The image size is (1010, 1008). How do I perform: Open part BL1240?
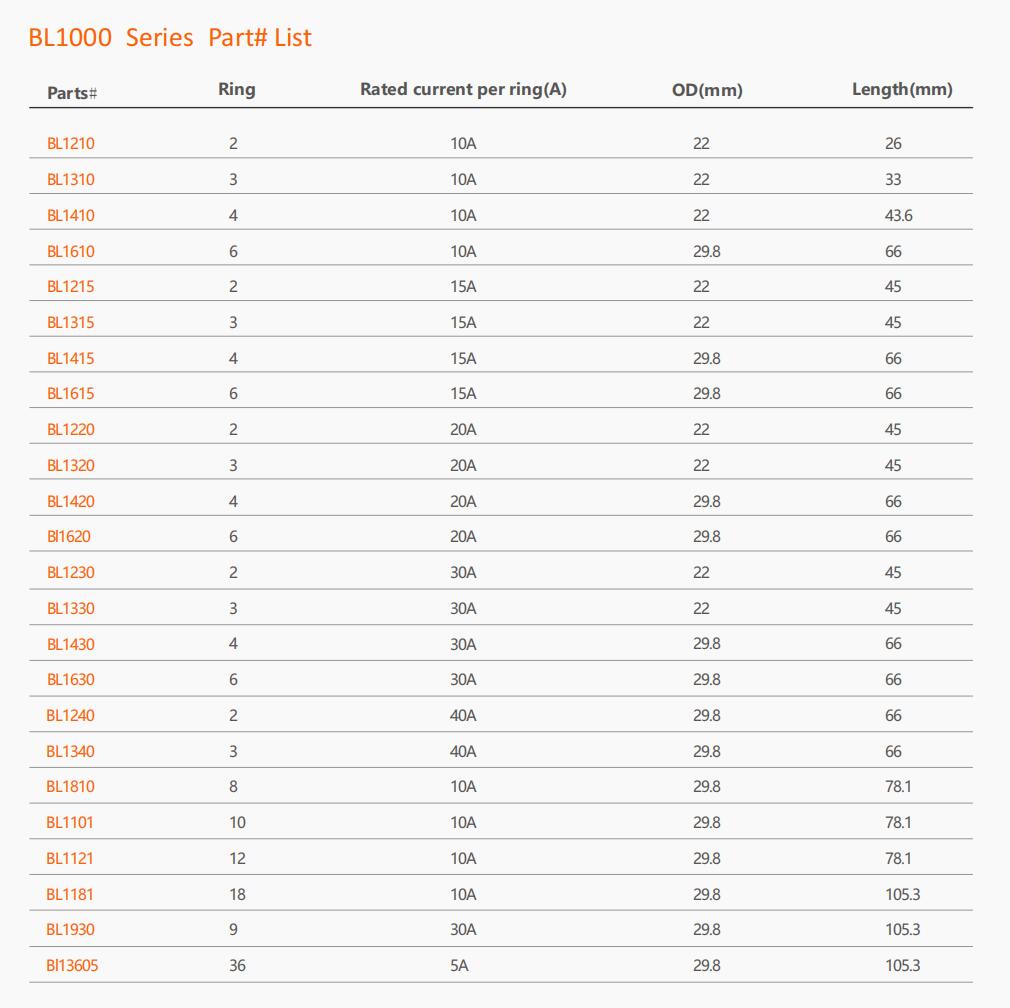(70, 715)
